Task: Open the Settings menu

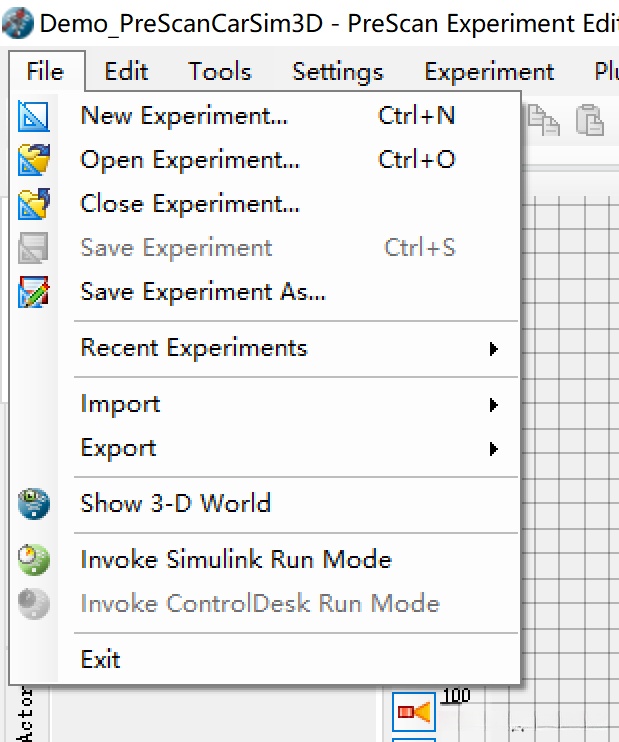Action: pos(338,72)
